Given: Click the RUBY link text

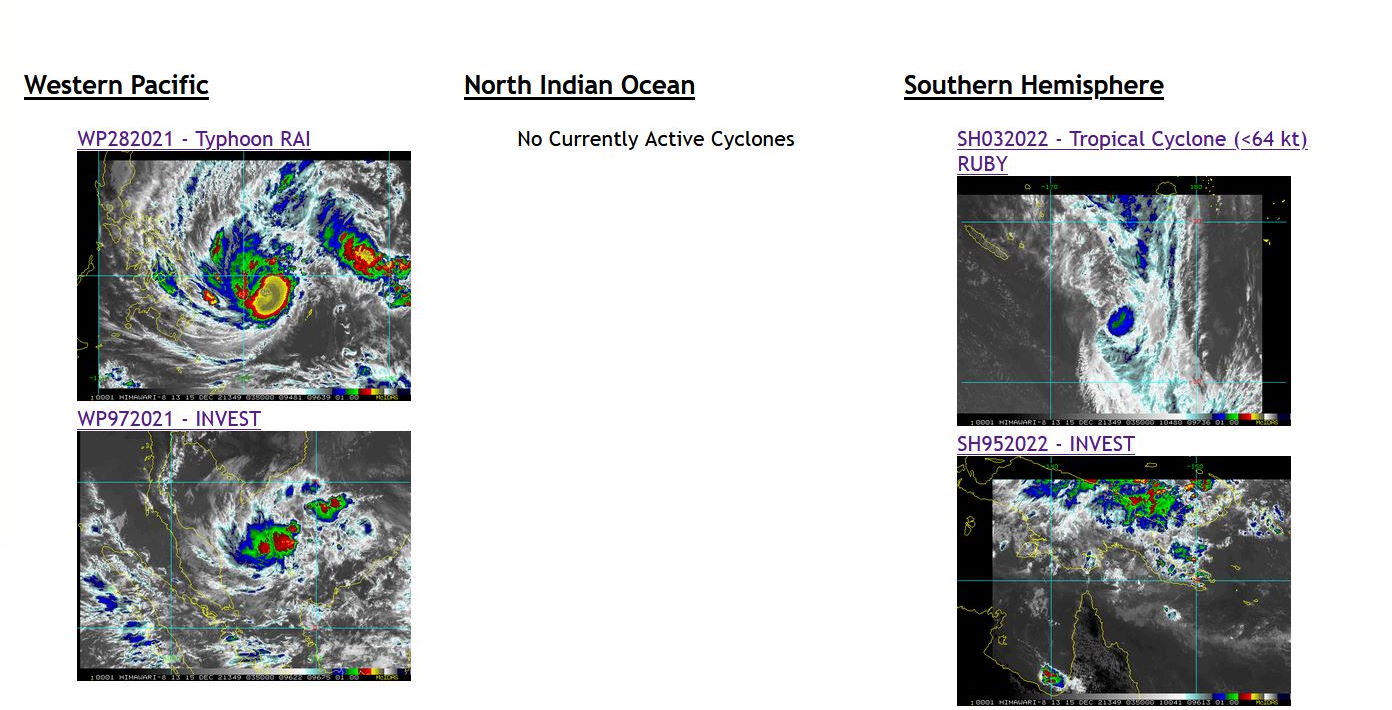Looking at the screenshot, I should [982, 164].
